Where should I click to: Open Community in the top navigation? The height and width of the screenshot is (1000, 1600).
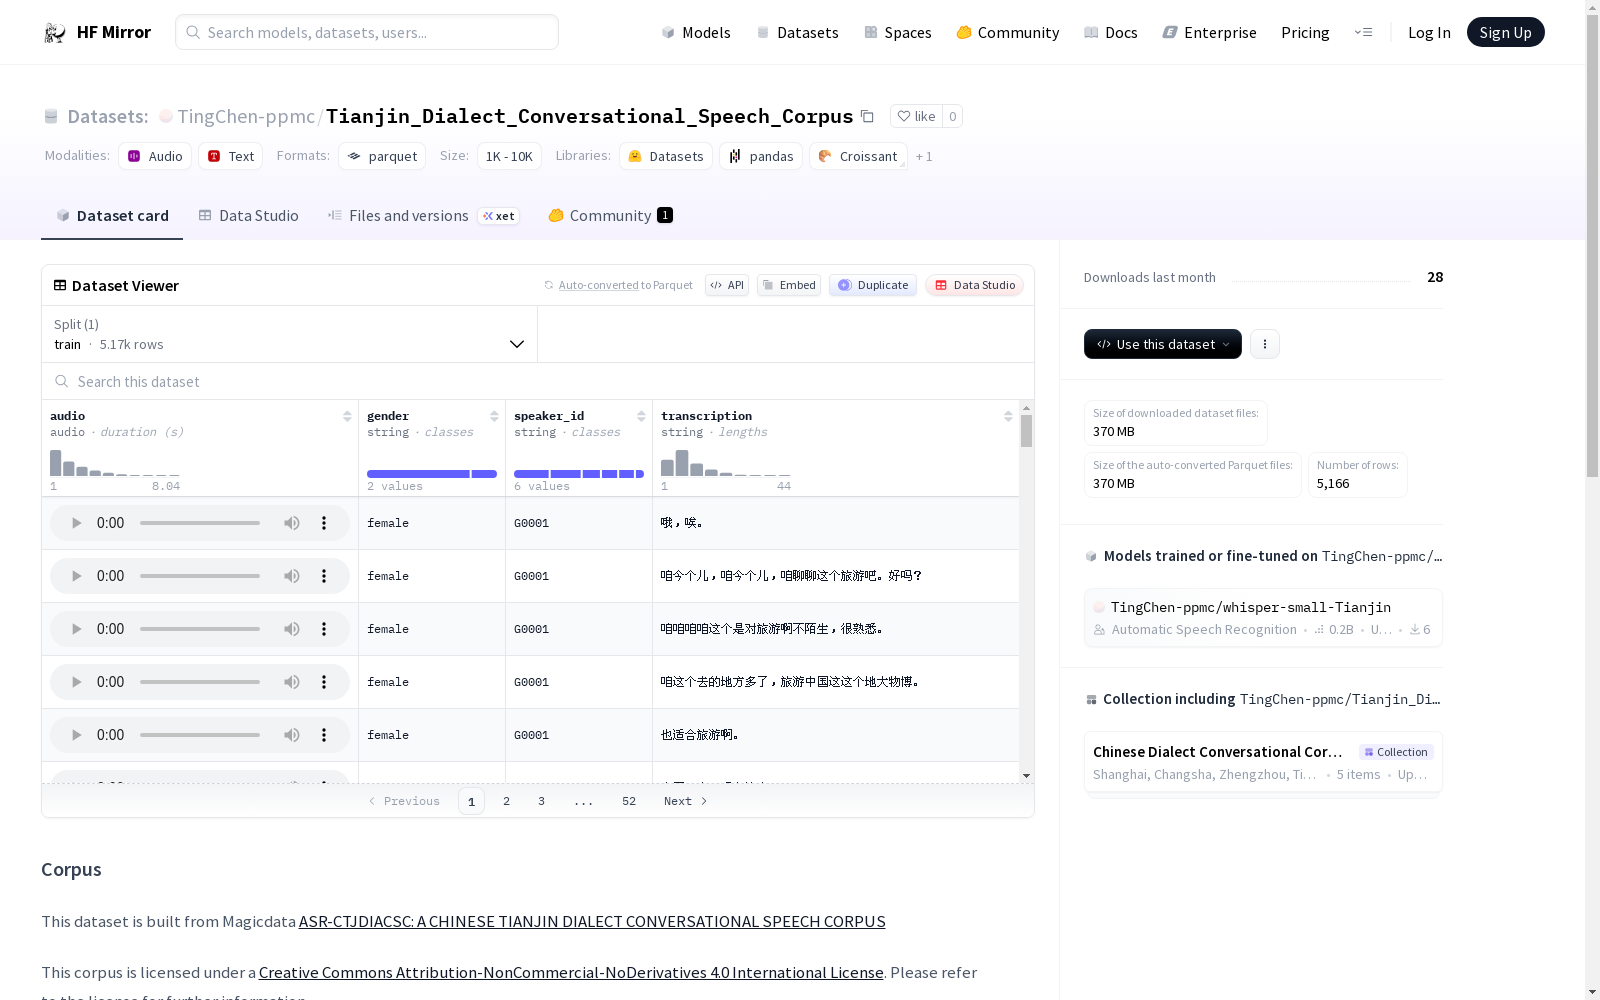[x=1008, y=33]
